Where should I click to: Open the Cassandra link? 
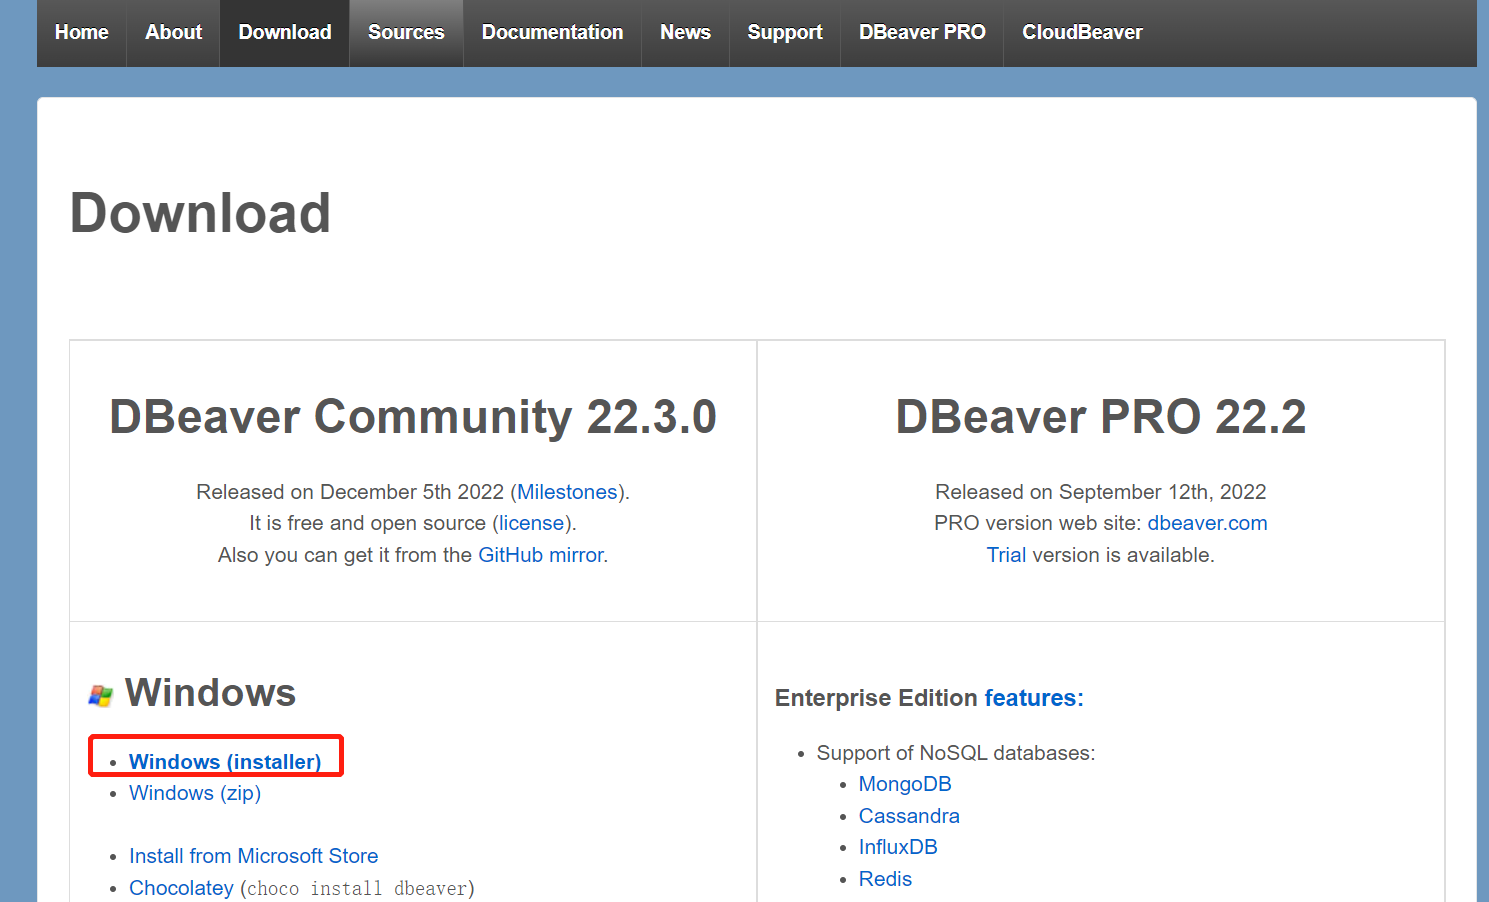pos(909,816)
